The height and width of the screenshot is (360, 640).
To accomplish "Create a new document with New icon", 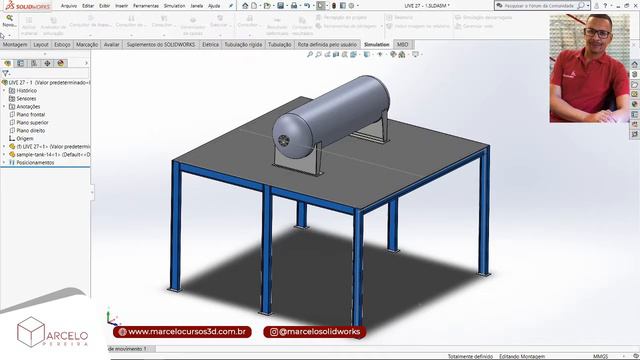I will [x=254, y=6].
